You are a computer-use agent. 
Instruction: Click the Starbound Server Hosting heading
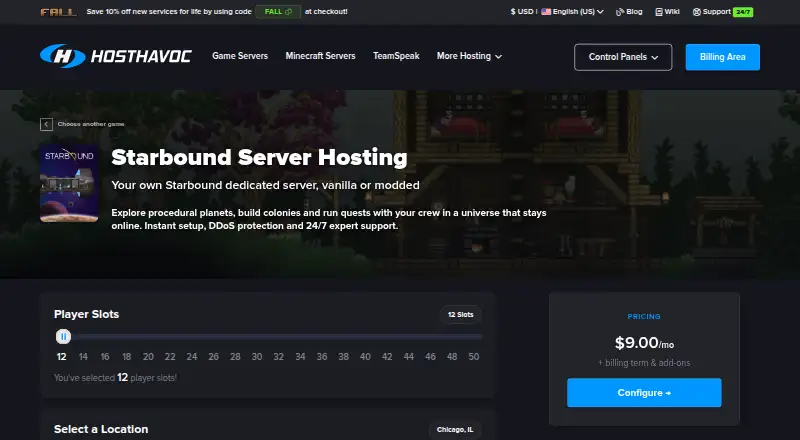[x=259, y=157]
